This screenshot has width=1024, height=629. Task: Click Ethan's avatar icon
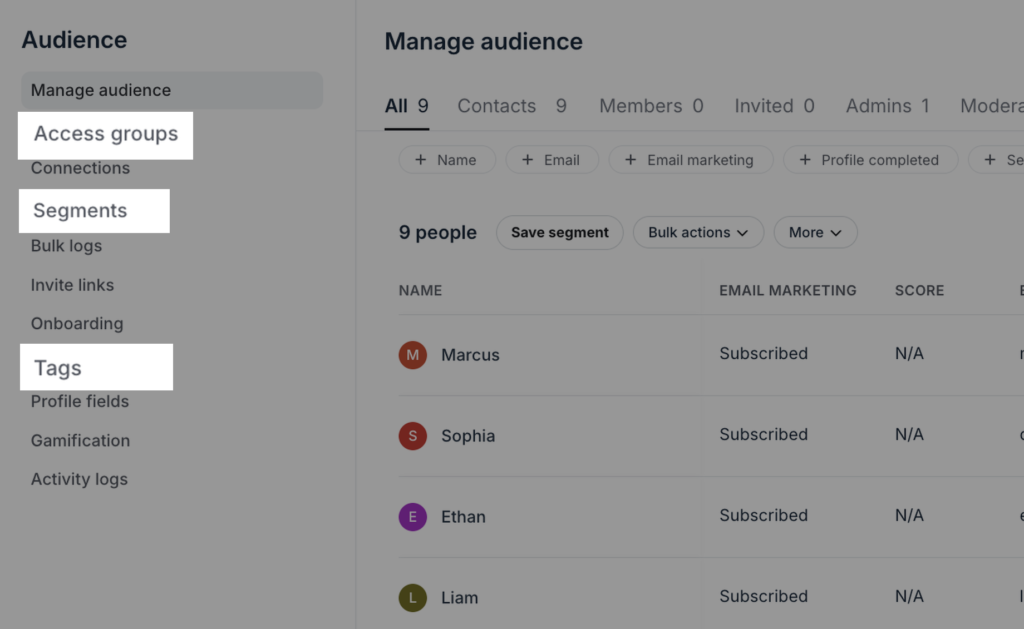point(413,517)
